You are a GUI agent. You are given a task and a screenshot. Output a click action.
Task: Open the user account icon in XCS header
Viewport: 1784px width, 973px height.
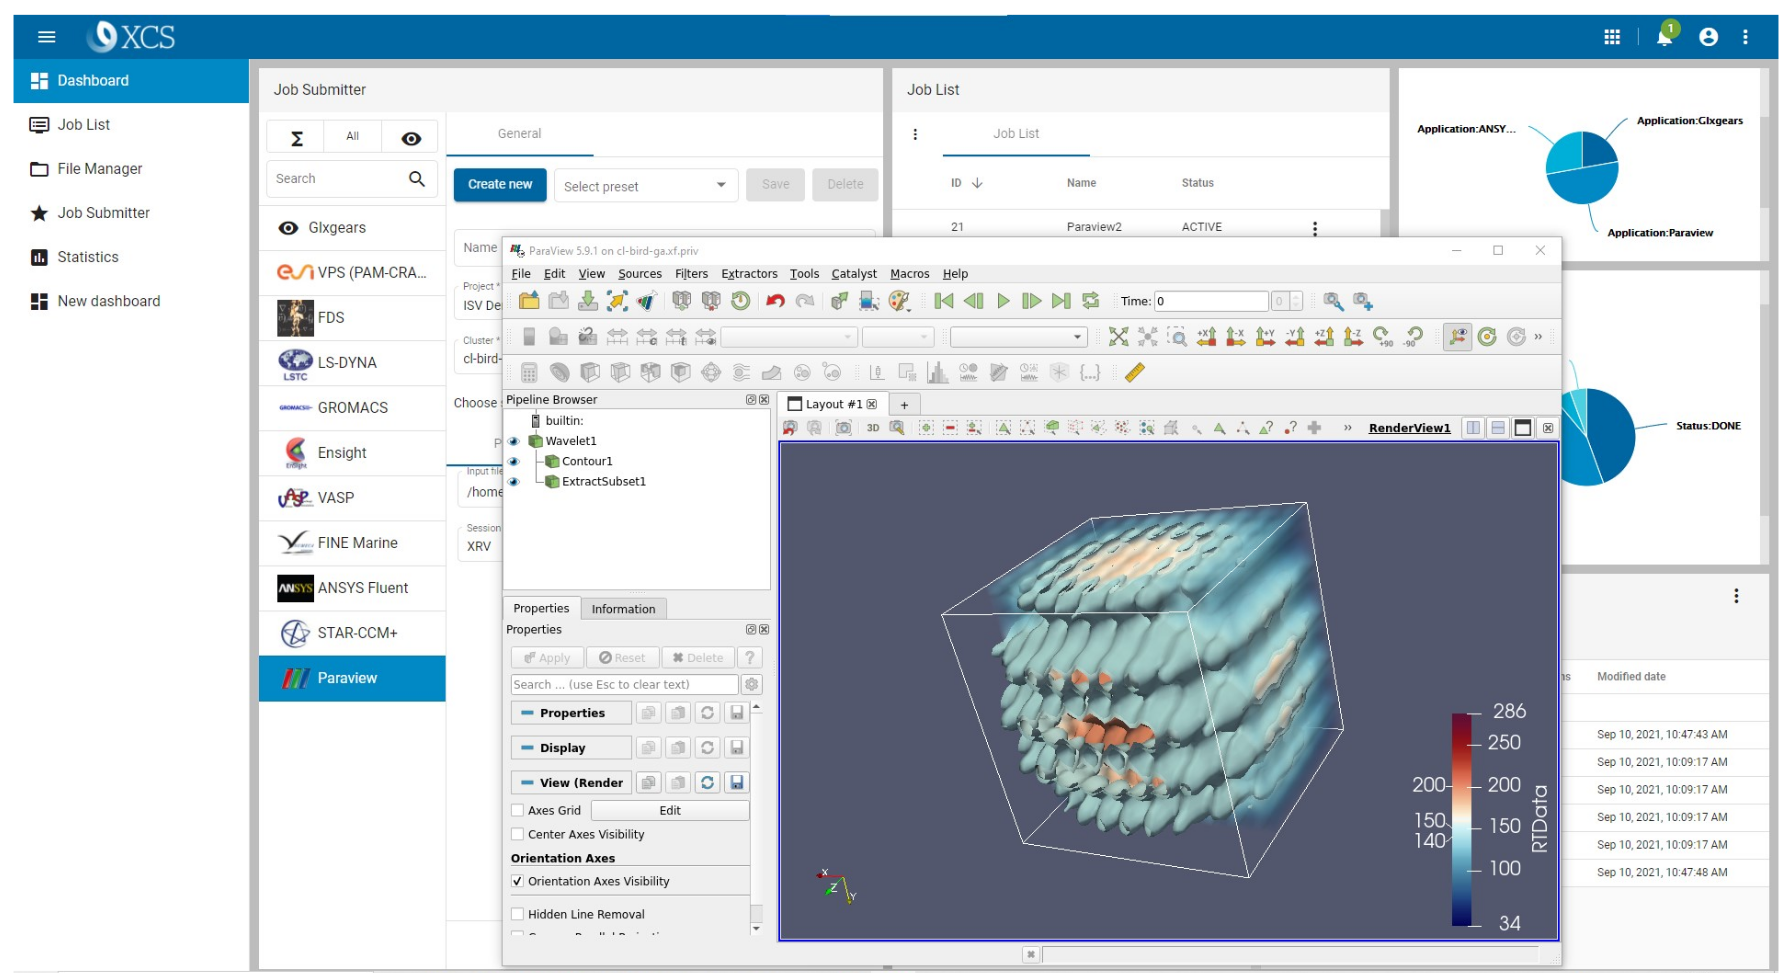click(1708, 37)
